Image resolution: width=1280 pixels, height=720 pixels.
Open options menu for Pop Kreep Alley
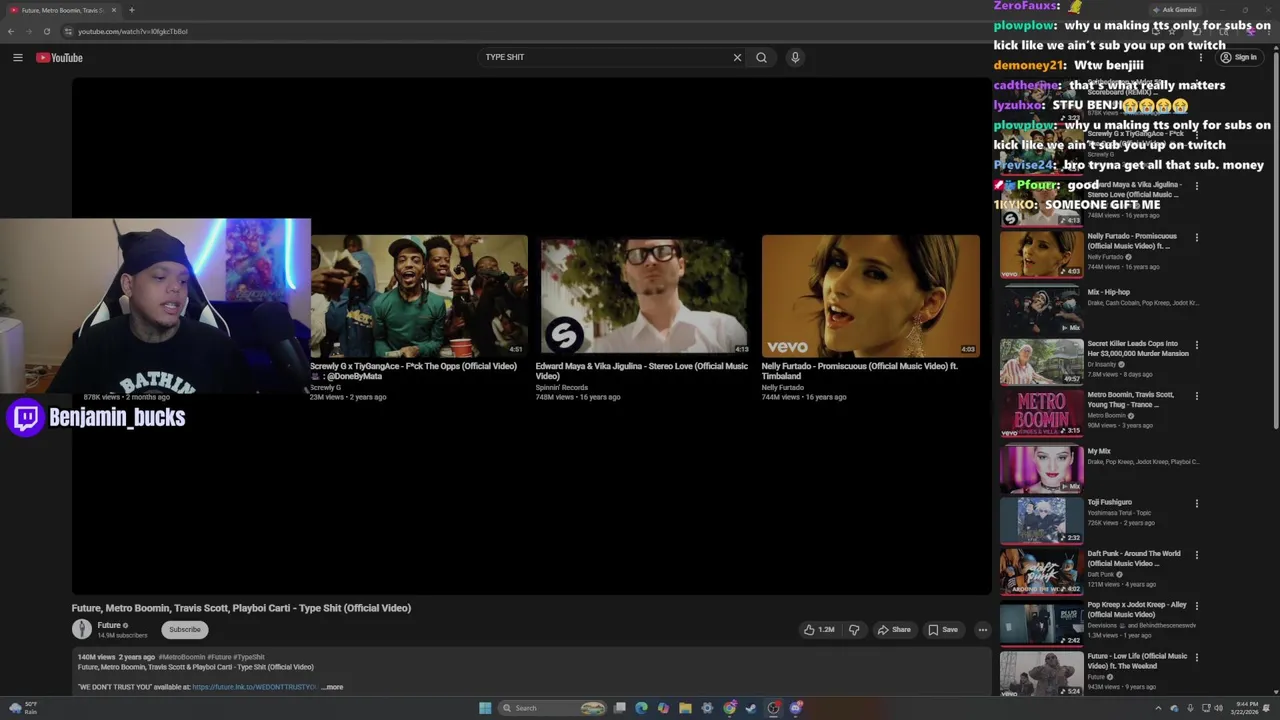[1196, 606]
